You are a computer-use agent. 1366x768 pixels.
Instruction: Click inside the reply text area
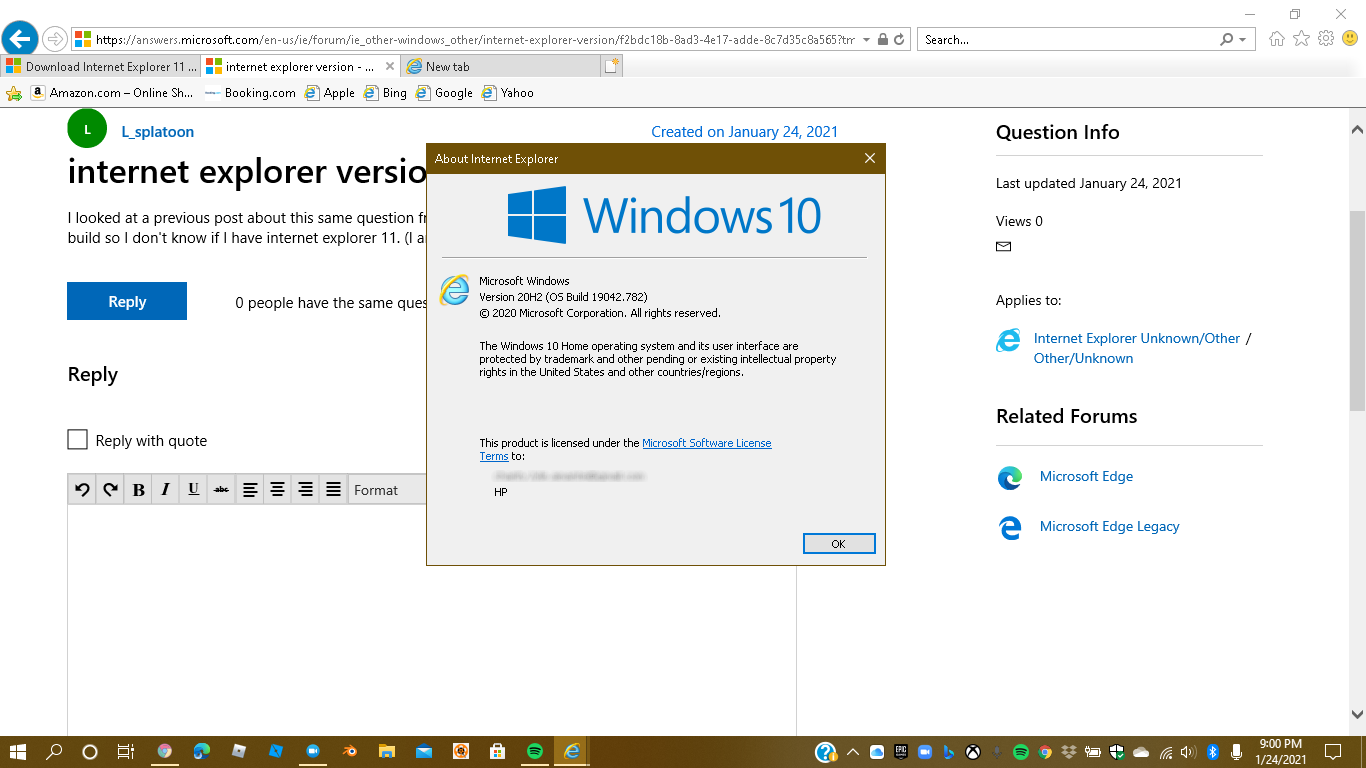pyautogui.click(x=431, y=620)
